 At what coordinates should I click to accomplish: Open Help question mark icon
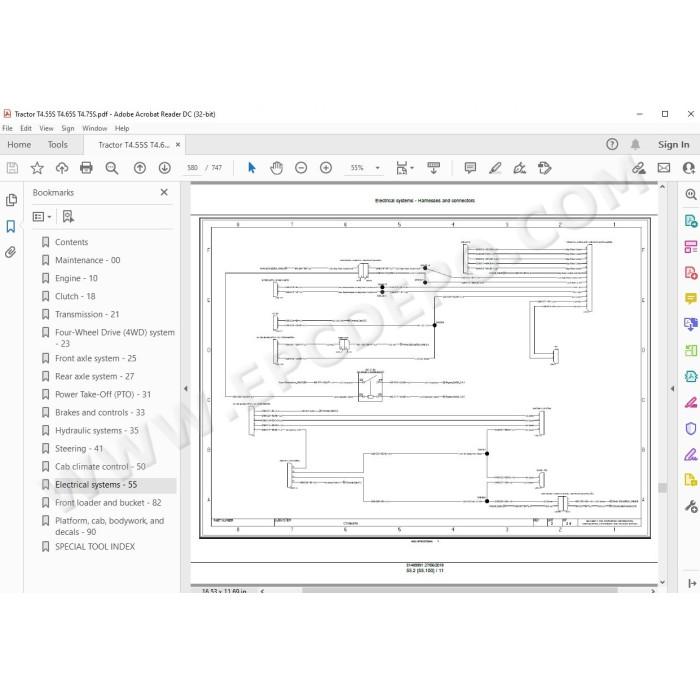pyautogui.click(x=612, y=144)
